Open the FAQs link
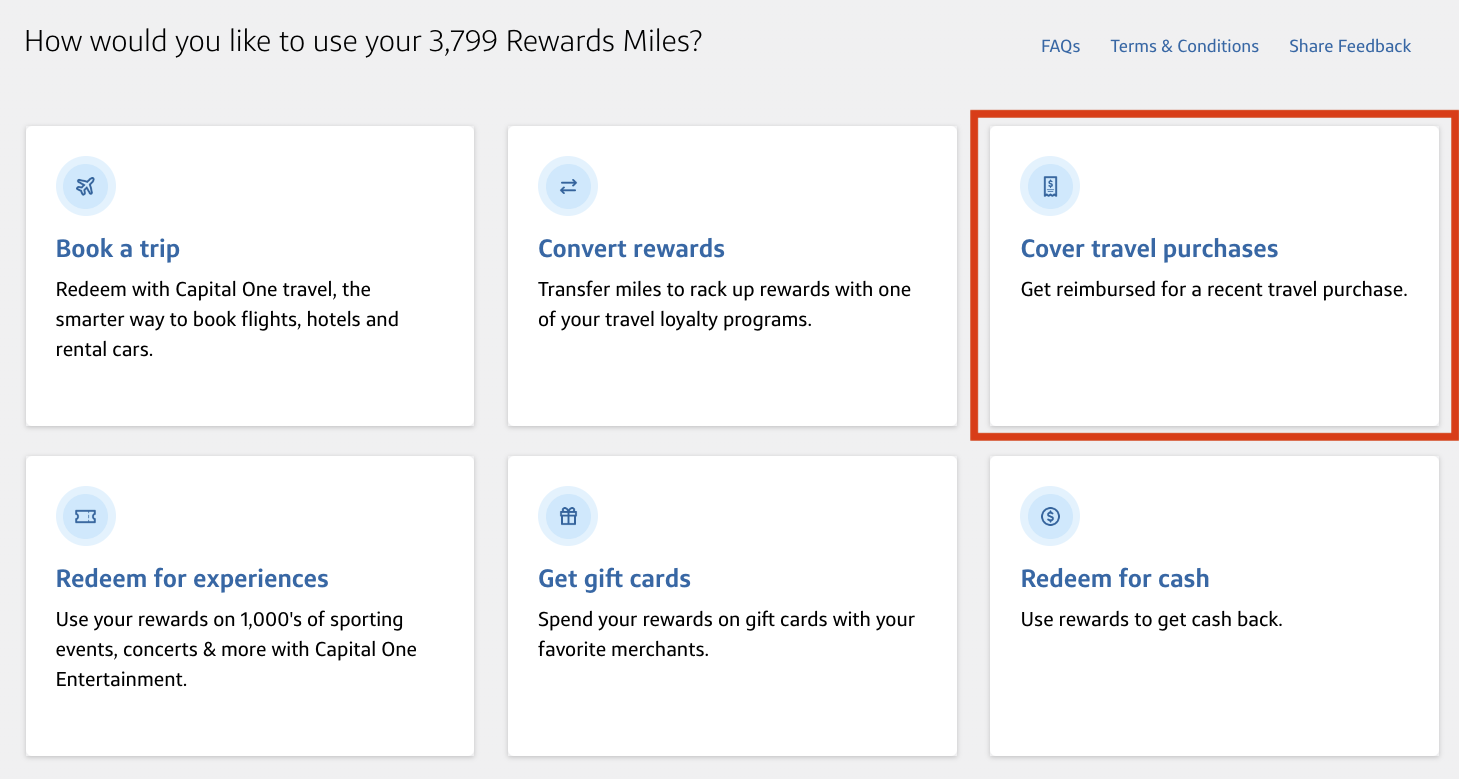The image size is (1459, 779). click(x=1060, y=46)
